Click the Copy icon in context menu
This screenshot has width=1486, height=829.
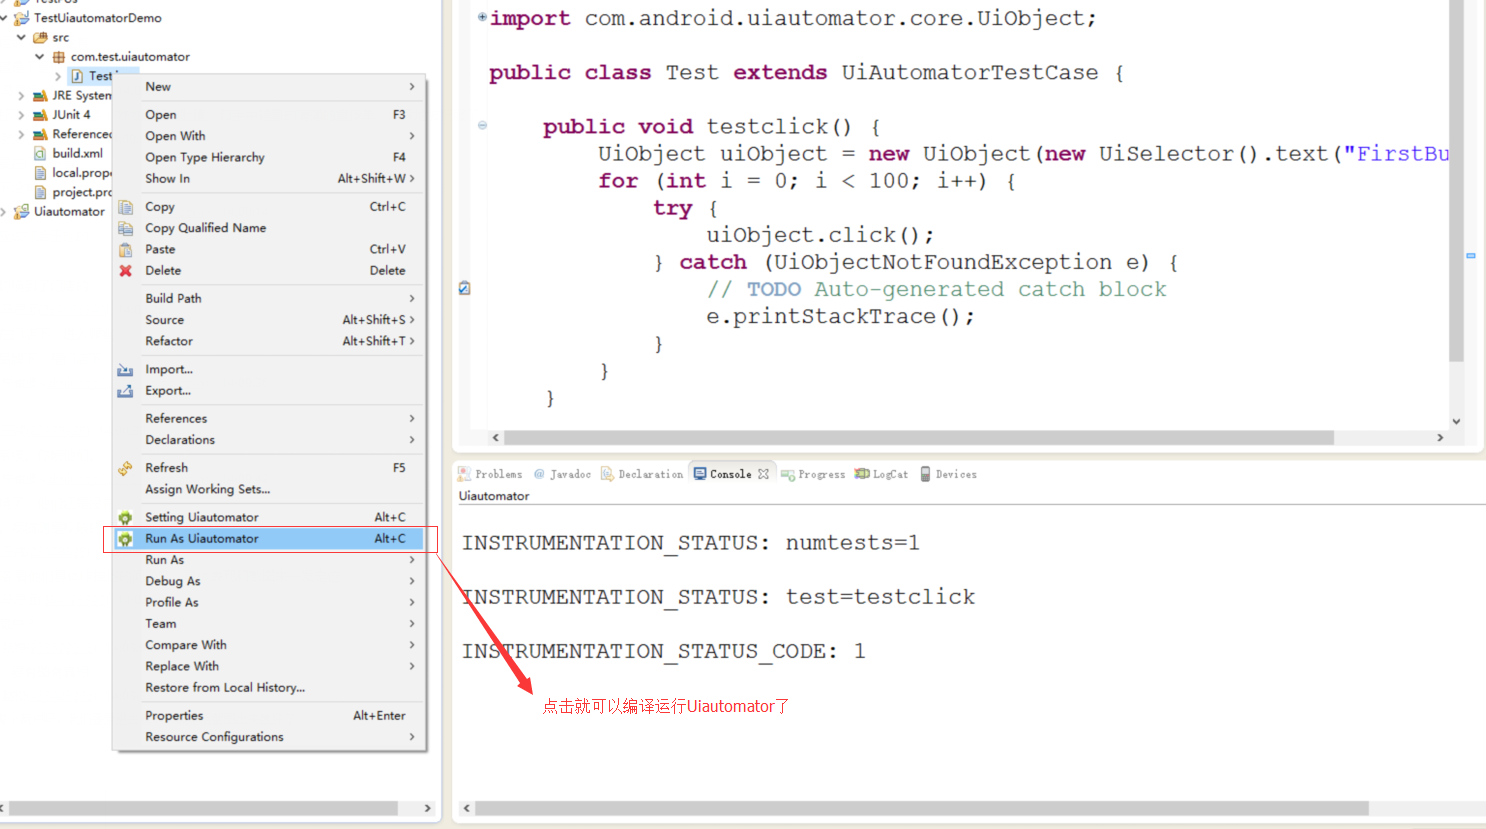coord(125,207)
